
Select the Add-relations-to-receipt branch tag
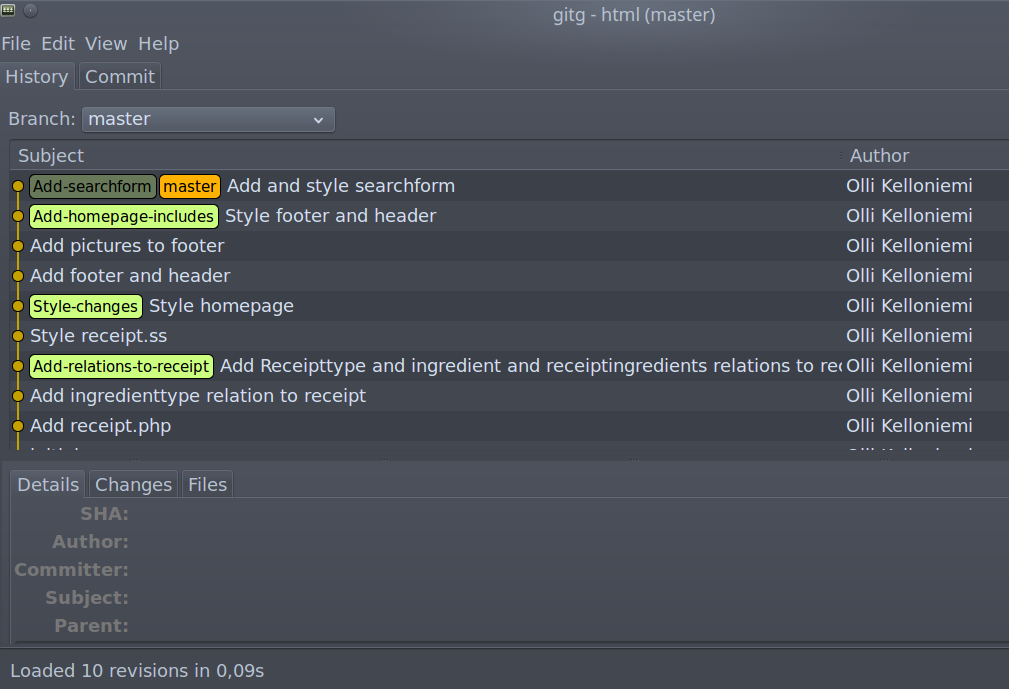(121, 366)
